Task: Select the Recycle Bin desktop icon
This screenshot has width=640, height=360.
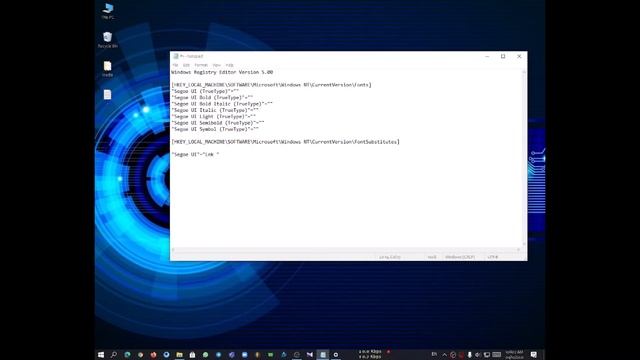Action: pos(107,40)
